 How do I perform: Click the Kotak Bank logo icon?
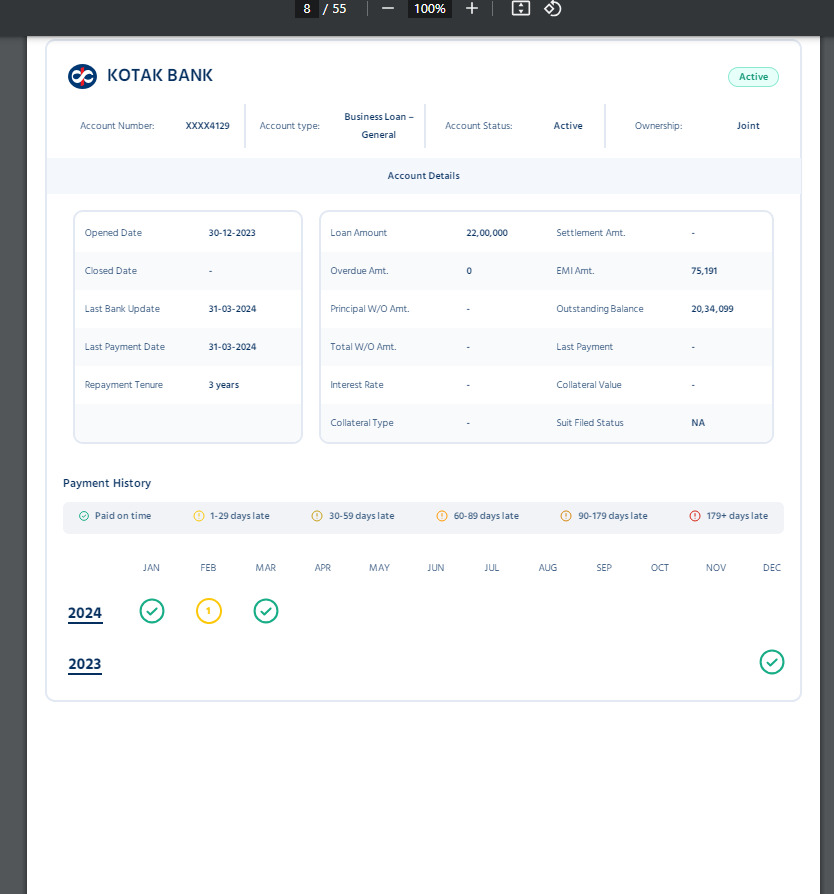(83, 76)
